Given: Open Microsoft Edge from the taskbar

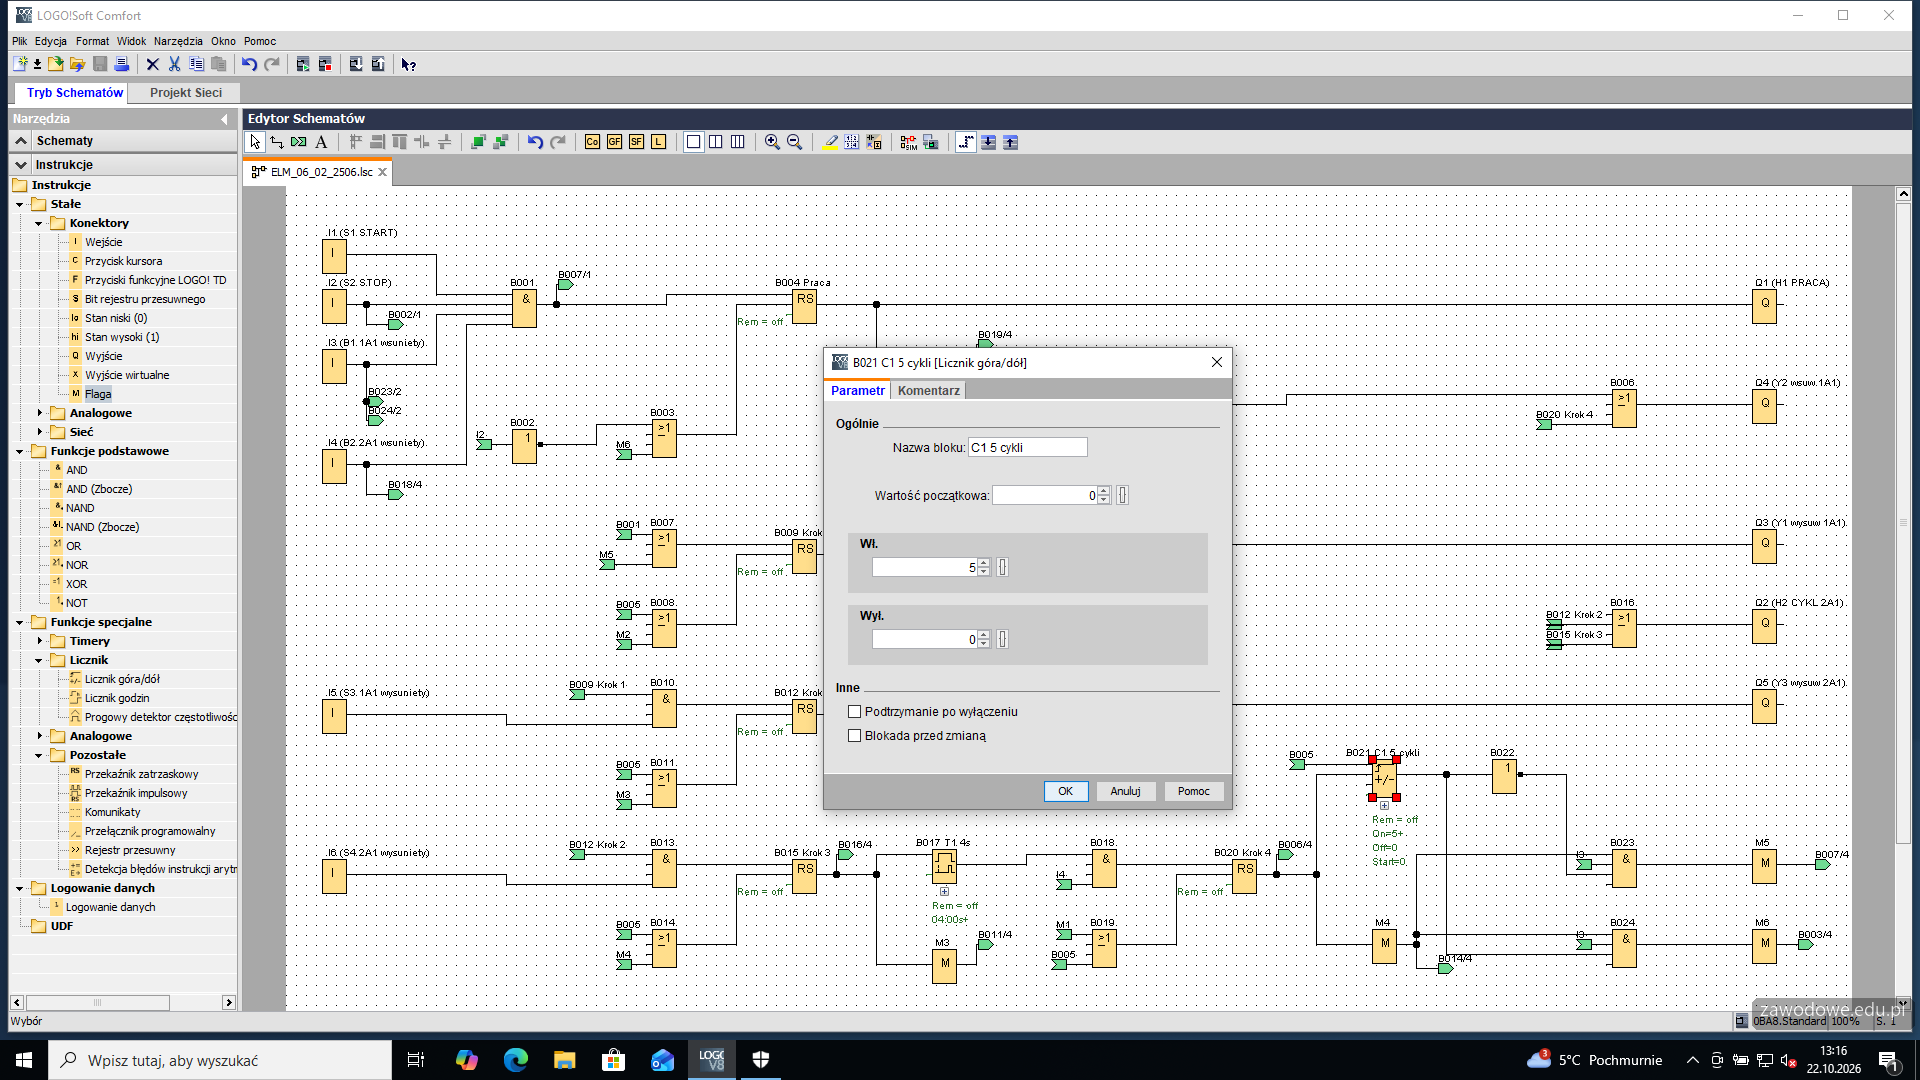Looking at the screenshot, I should [x=515, y=1060].
